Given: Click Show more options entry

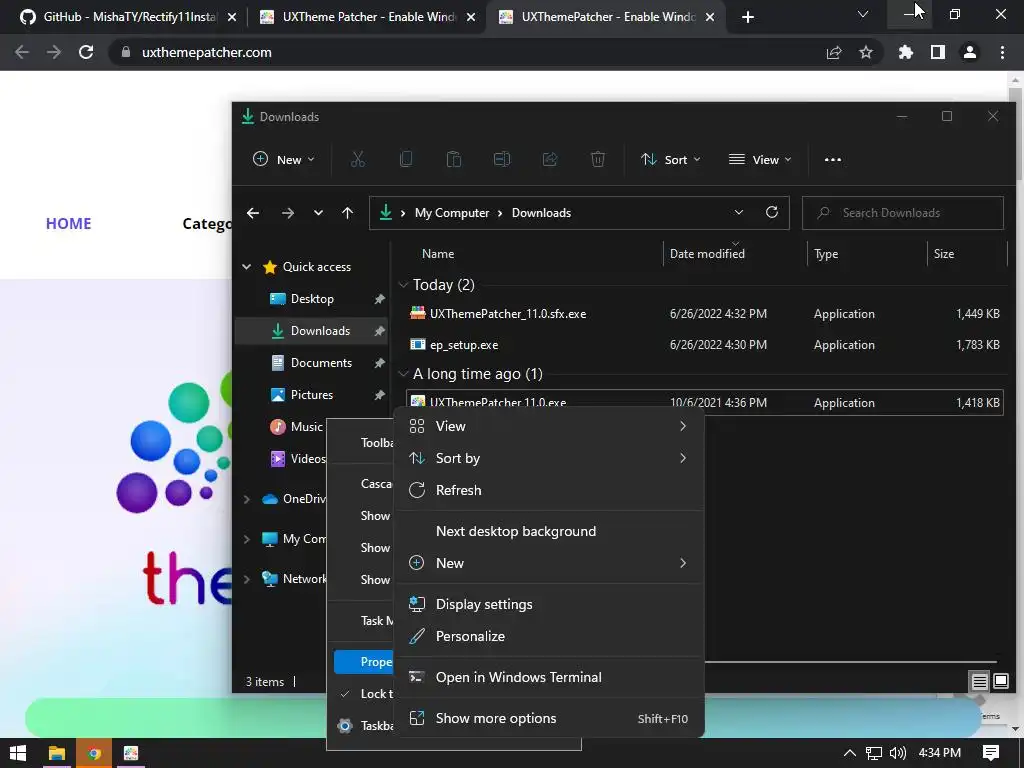Looking at the screenshot, I should (549, 718).
